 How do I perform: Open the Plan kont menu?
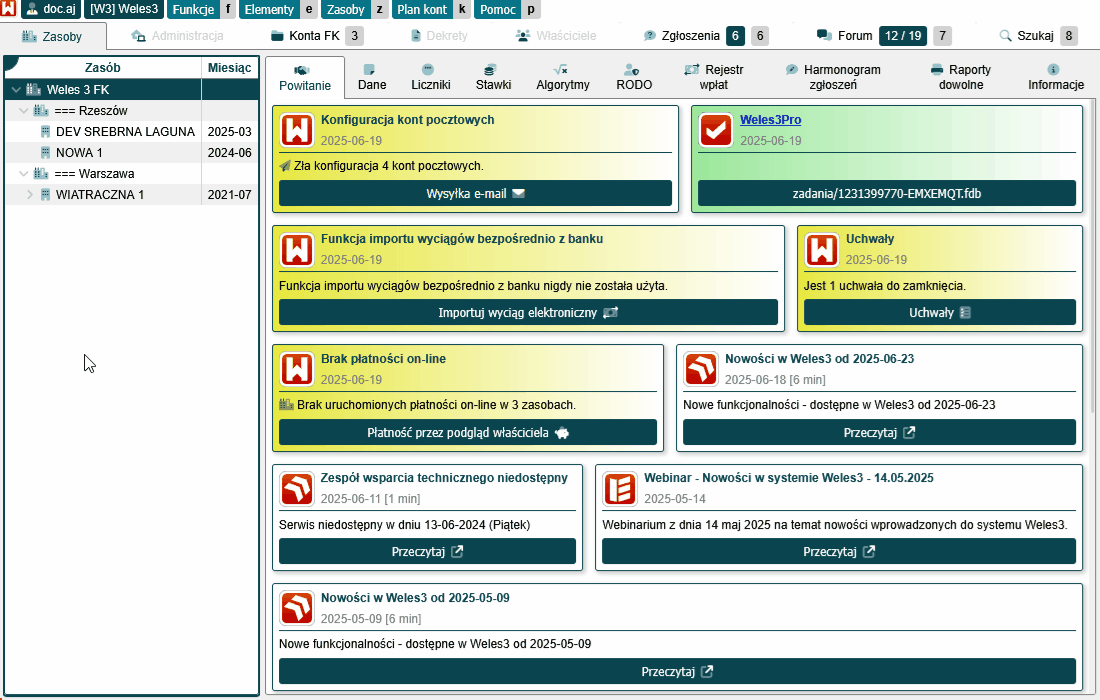422,9
